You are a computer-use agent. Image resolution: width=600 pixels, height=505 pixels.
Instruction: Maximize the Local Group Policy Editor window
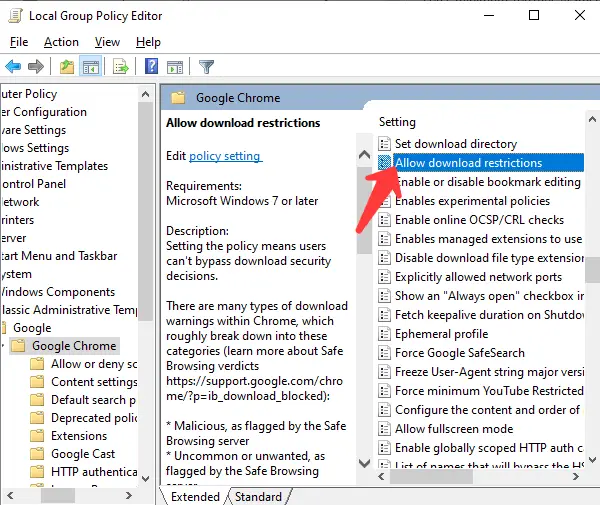(534, 15)
